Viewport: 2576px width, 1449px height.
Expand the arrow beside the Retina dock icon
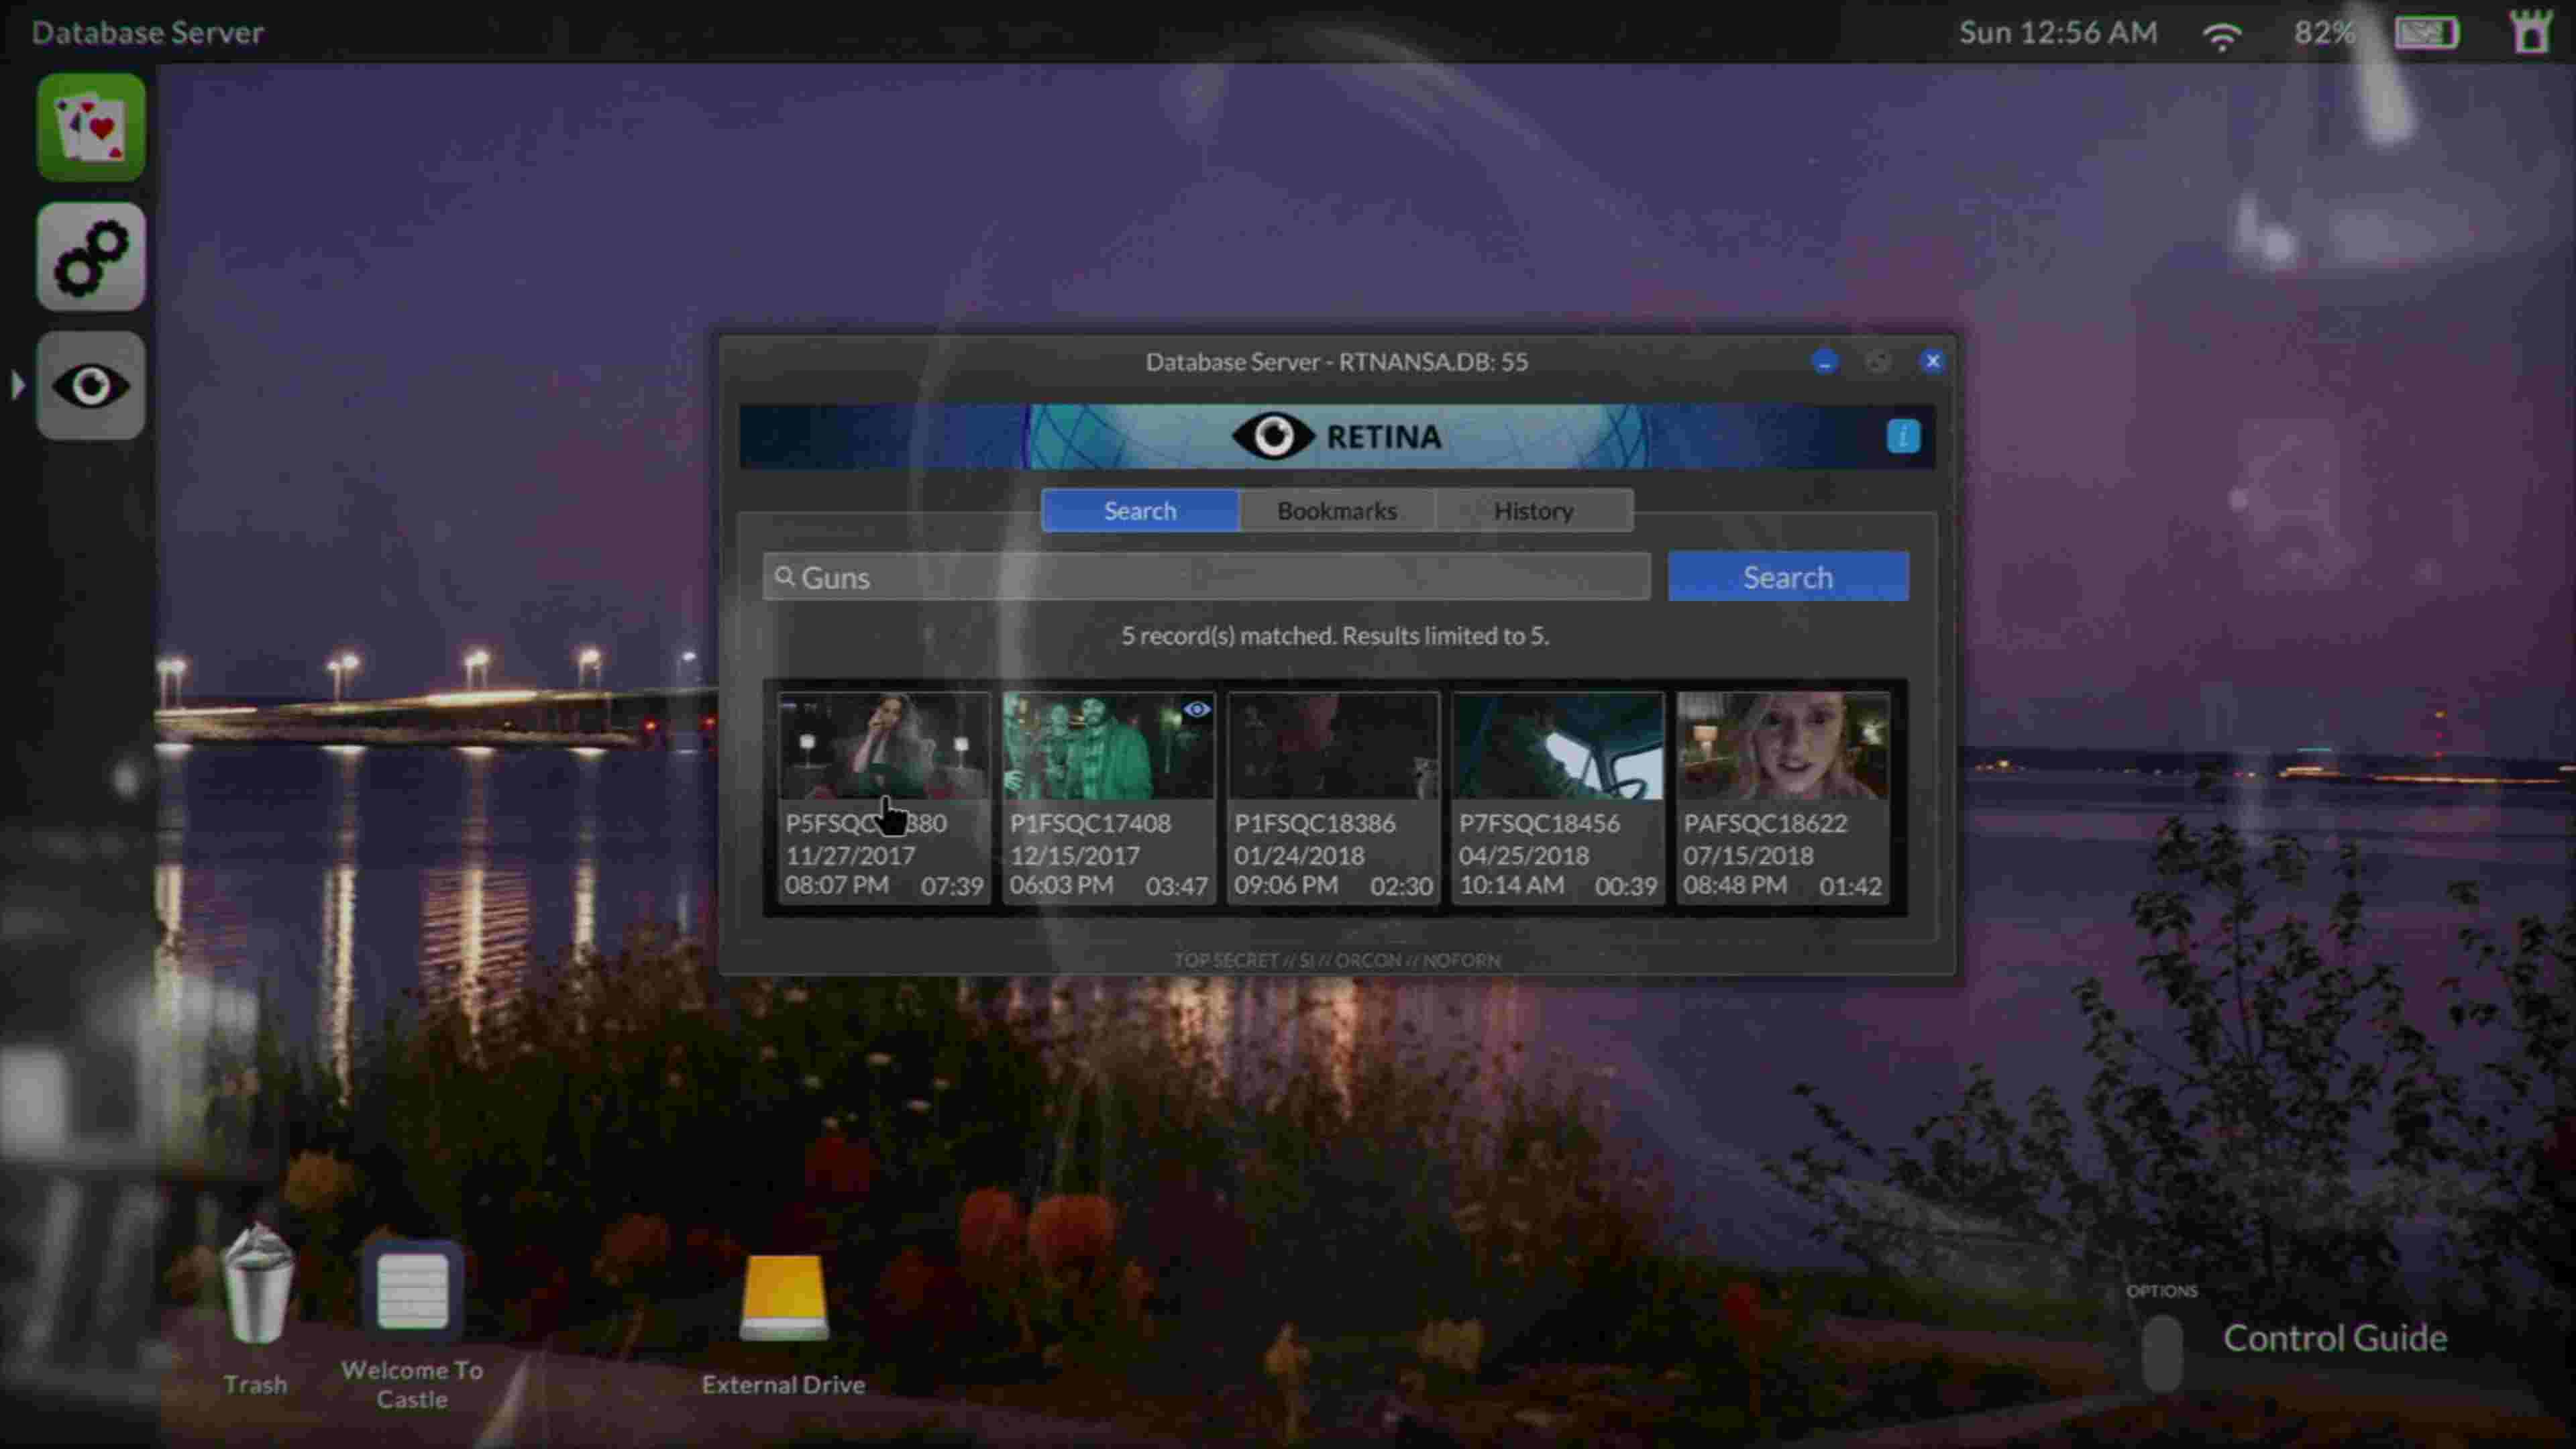[x=18, y=386]
